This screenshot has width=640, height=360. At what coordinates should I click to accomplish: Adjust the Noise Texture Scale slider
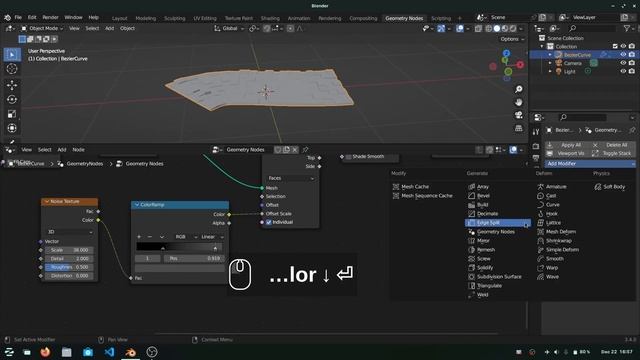coord(69,250)
